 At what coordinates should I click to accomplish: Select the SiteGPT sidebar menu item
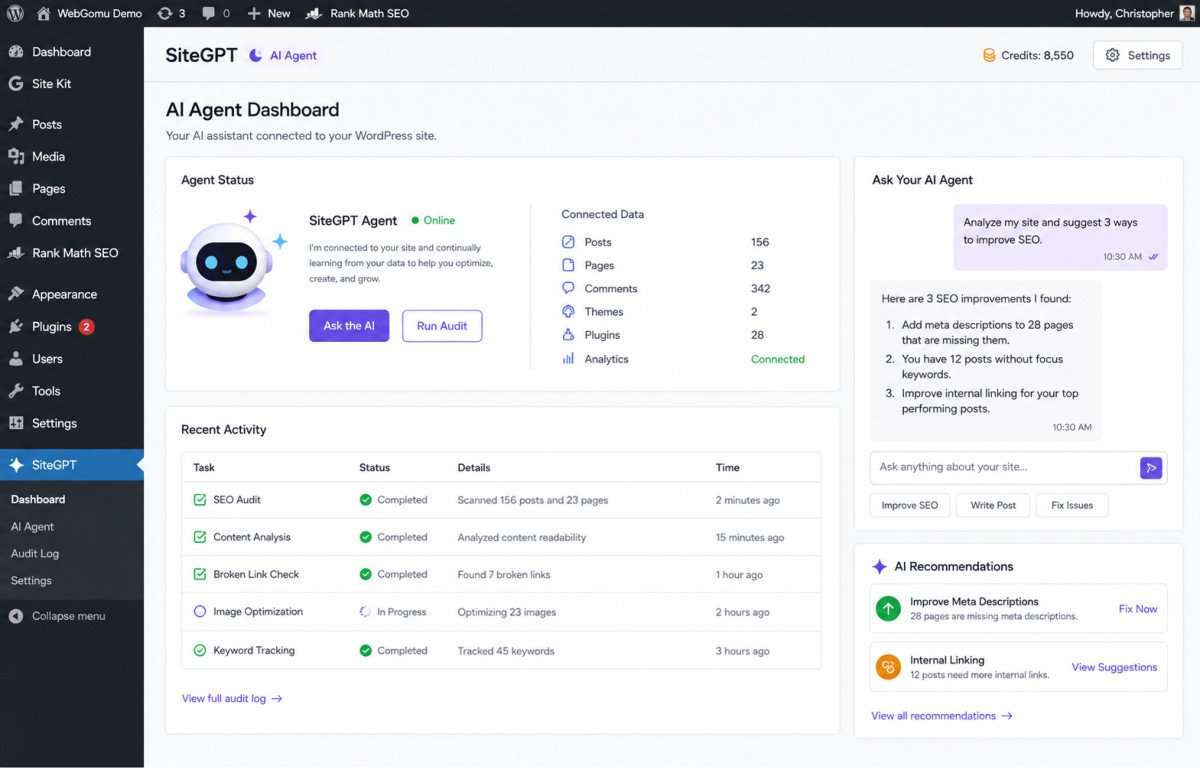[72, 465]
